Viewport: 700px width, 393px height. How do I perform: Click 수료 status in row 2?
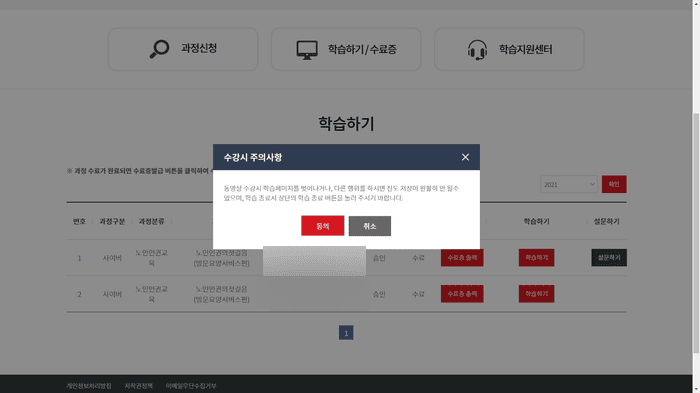[418, 294]
